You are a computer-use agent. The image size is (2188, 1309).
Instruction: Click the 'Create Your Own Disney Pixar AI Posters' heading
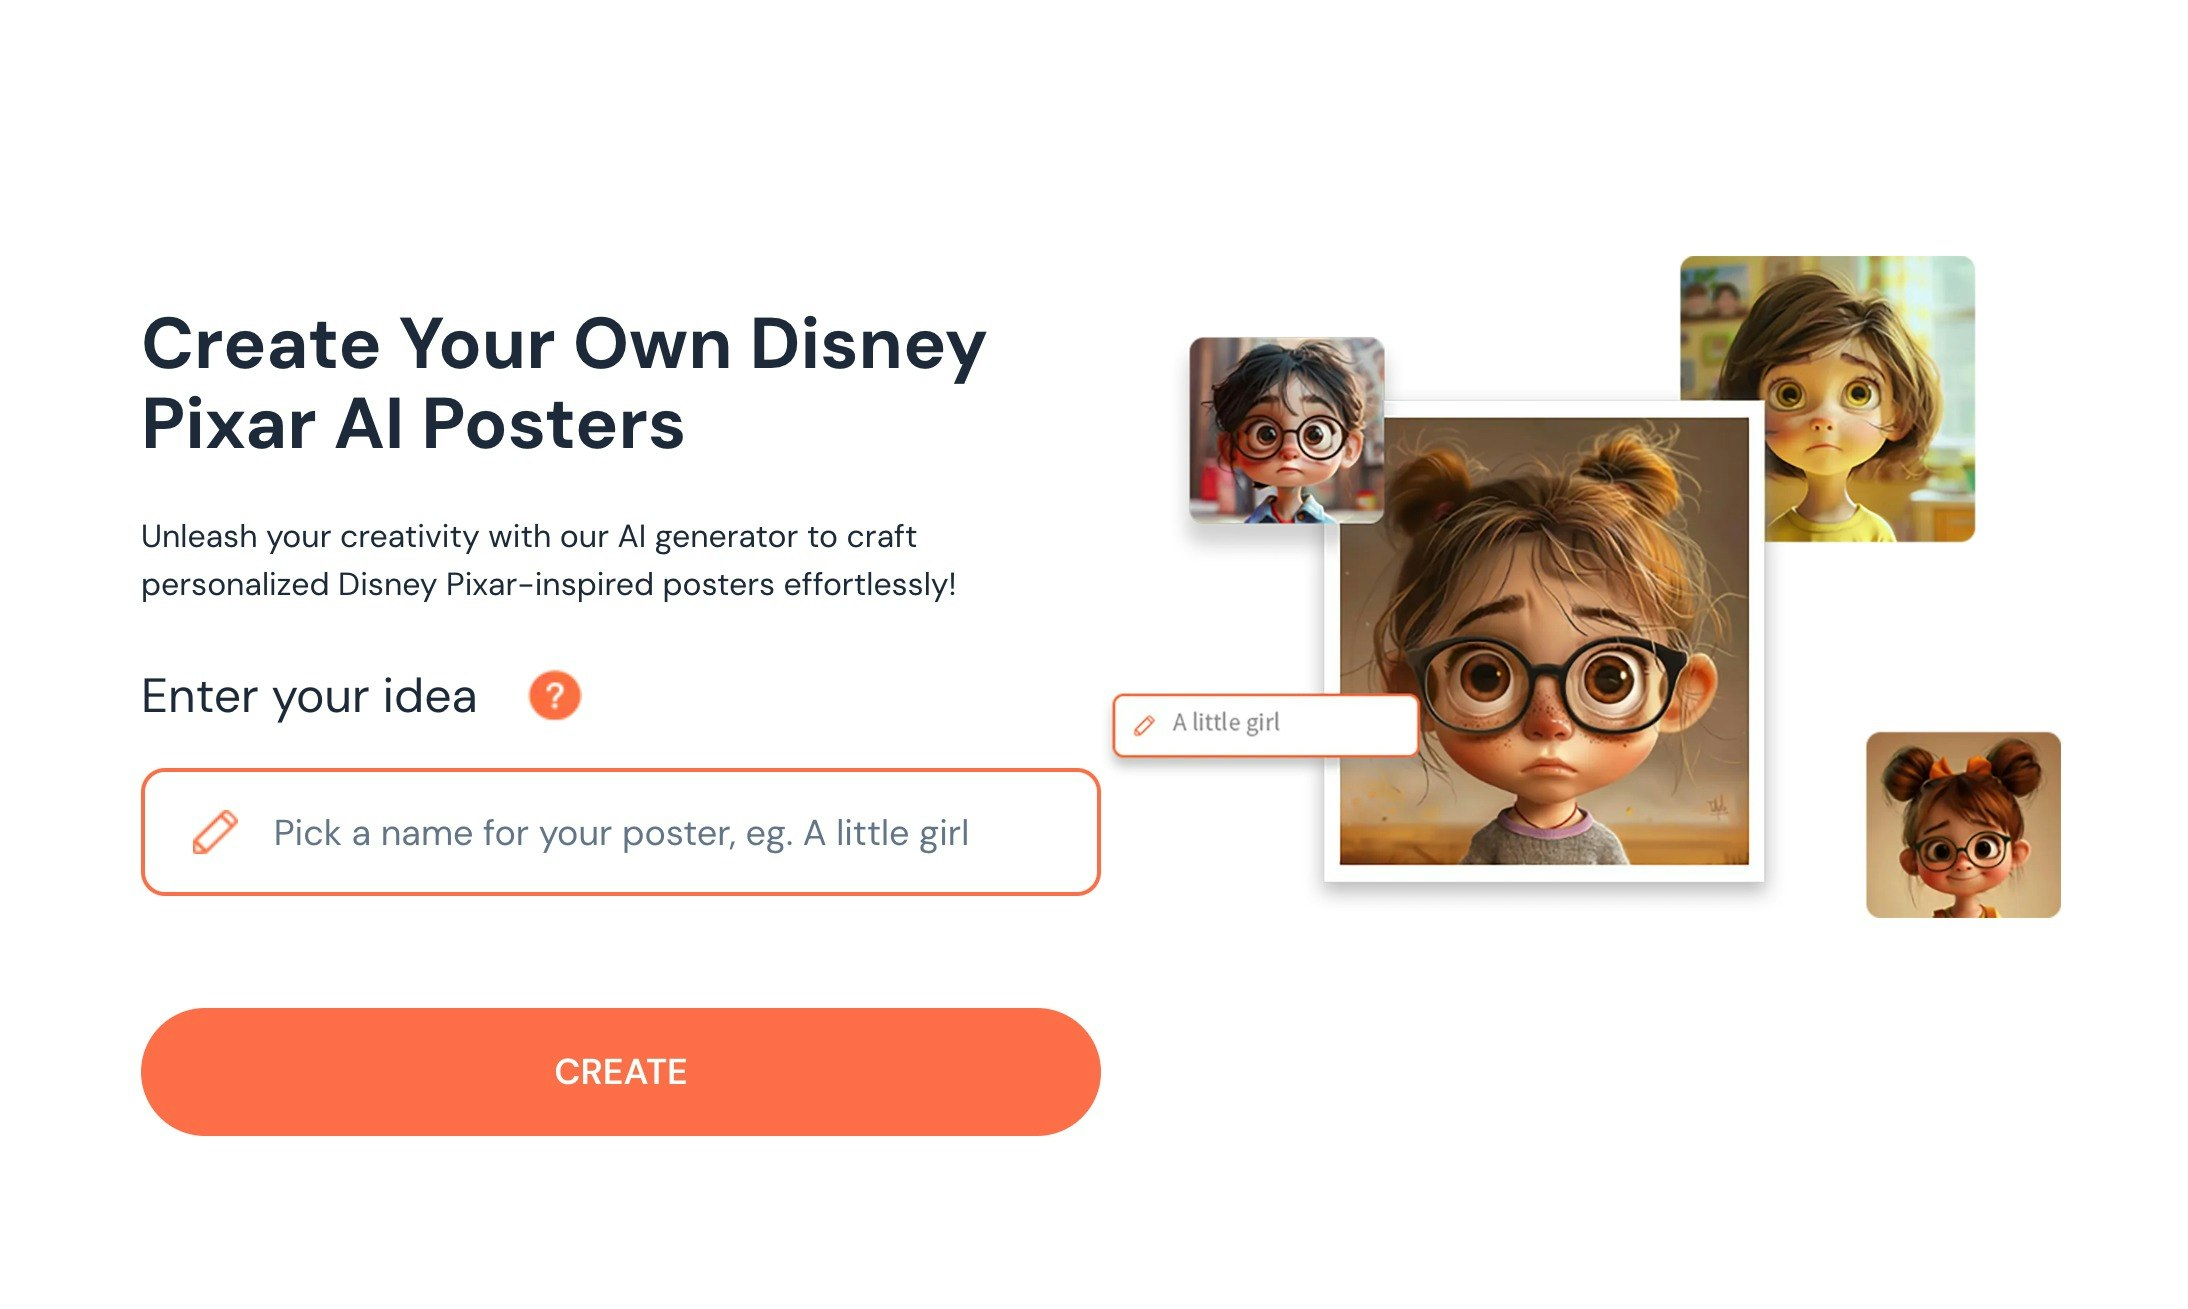564,383
